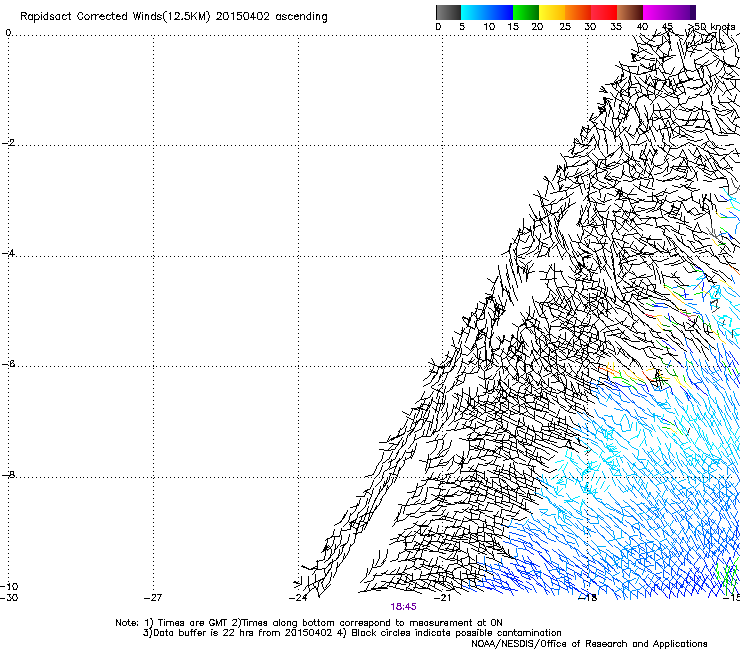Viewport: 740px width, 650px height.
Task: Click the purple '18:45' time label
Action: pos(404,607)
